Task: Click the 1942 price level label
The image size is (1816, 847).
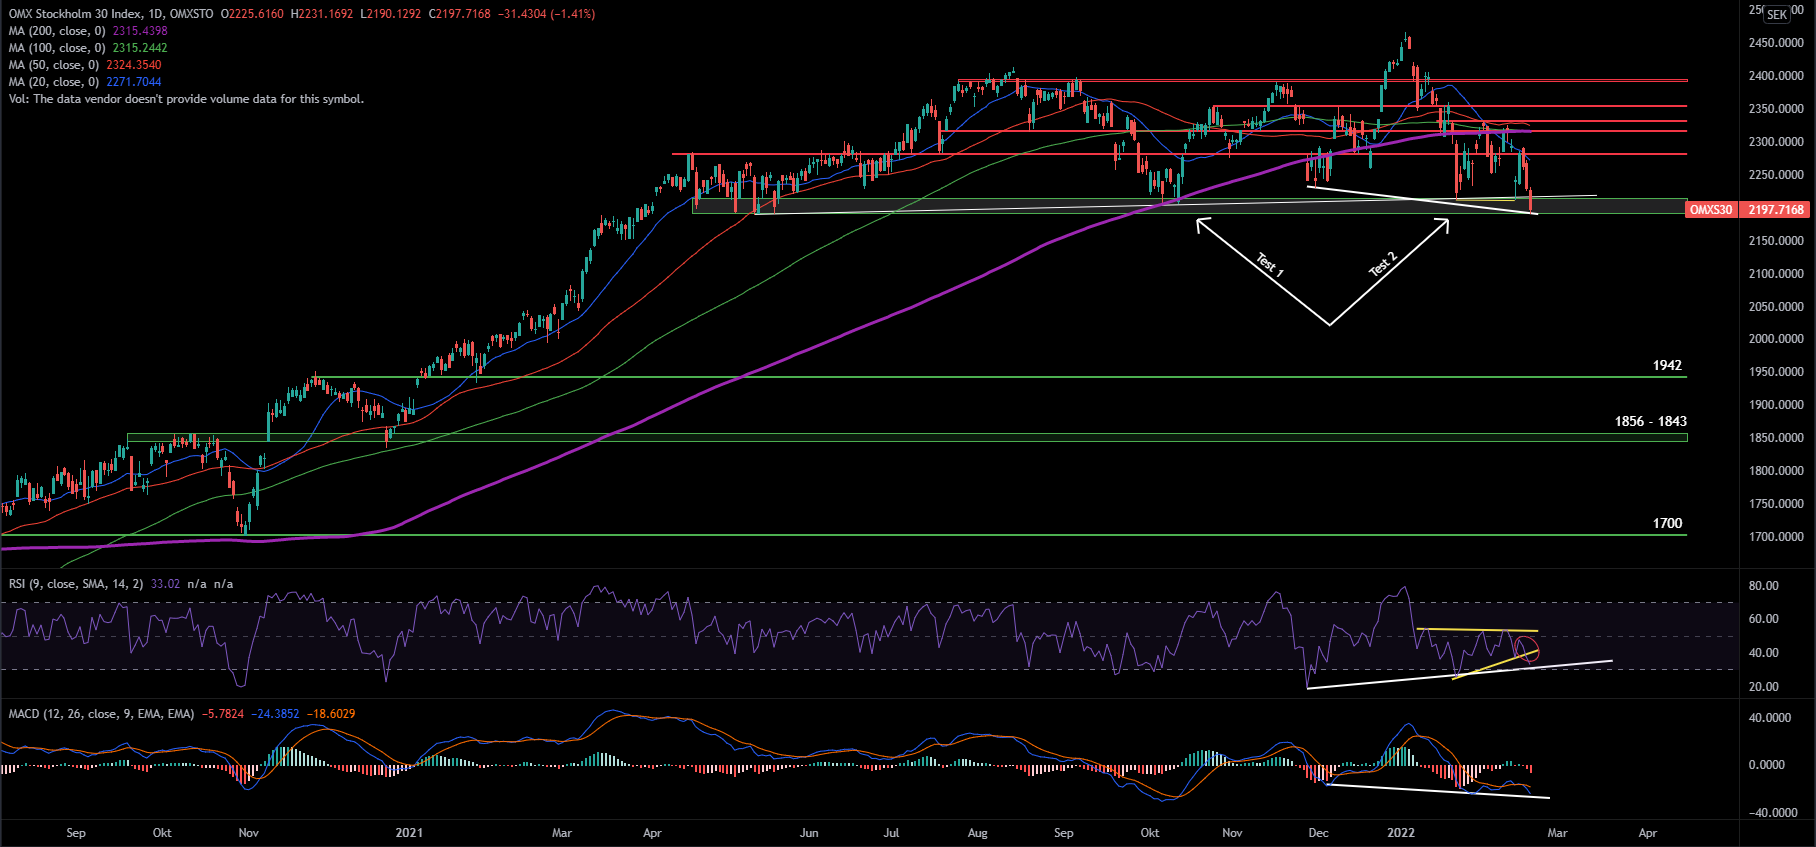Action: [x=1666, y=366]
